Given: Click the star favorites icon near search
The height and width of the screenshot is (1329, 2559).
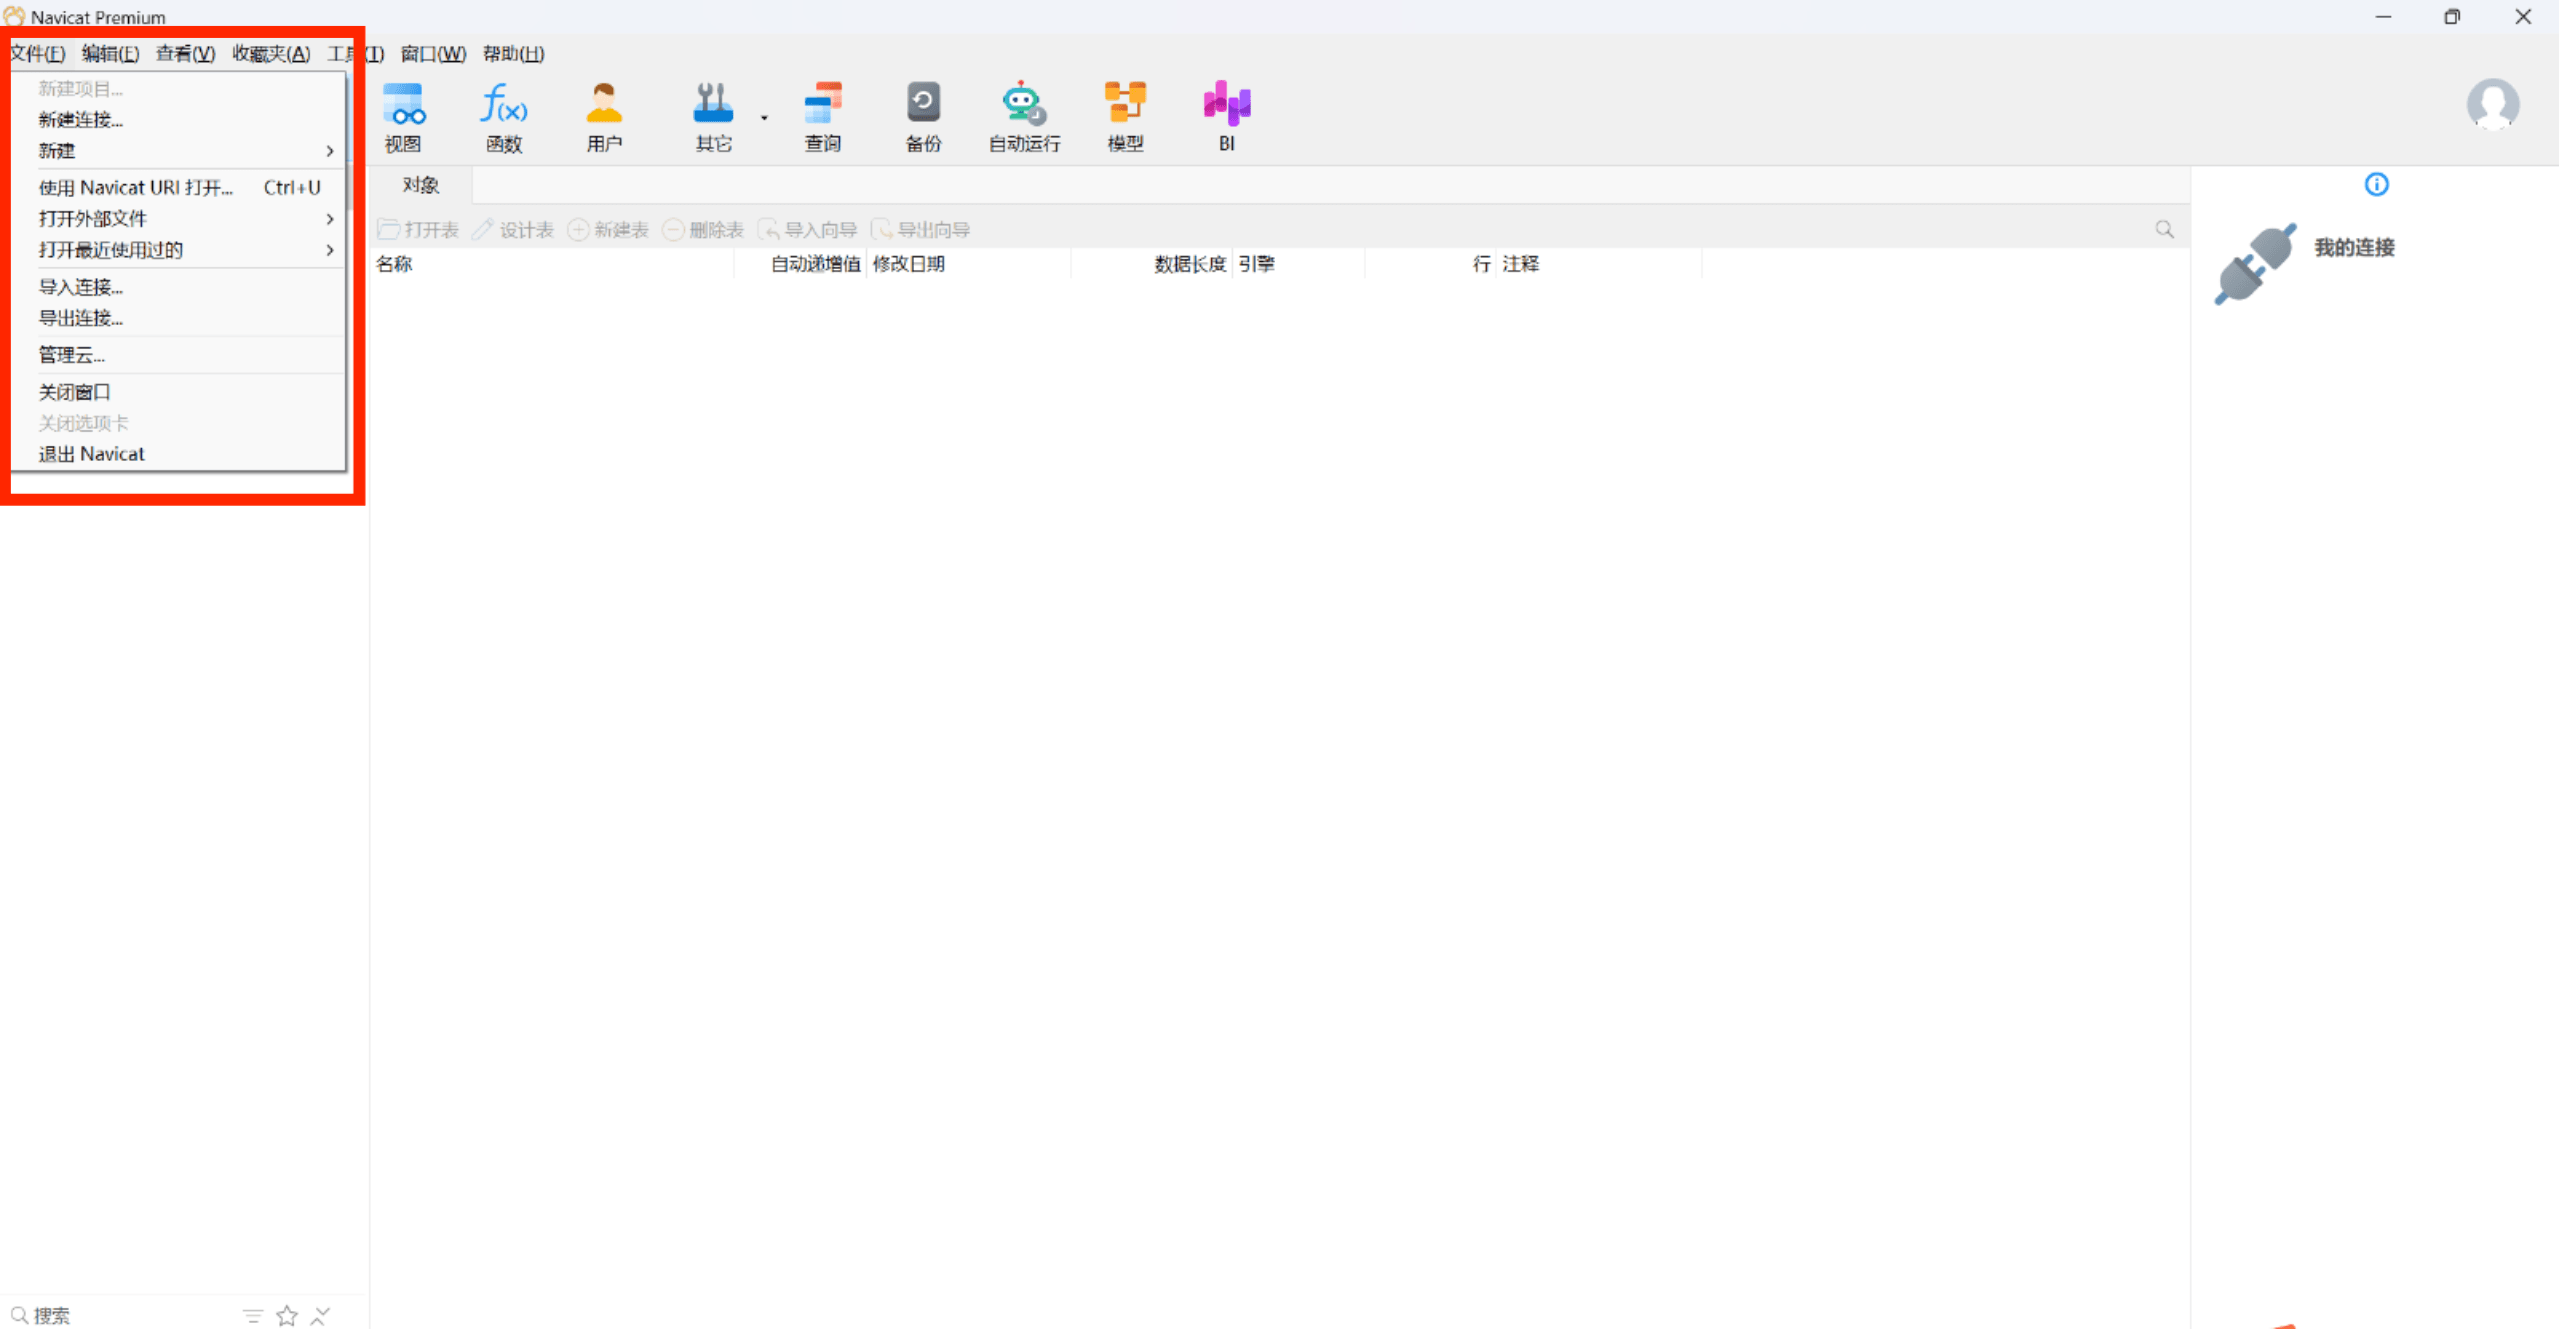Looking at the screenshot, I should (x=287, y=1316).
